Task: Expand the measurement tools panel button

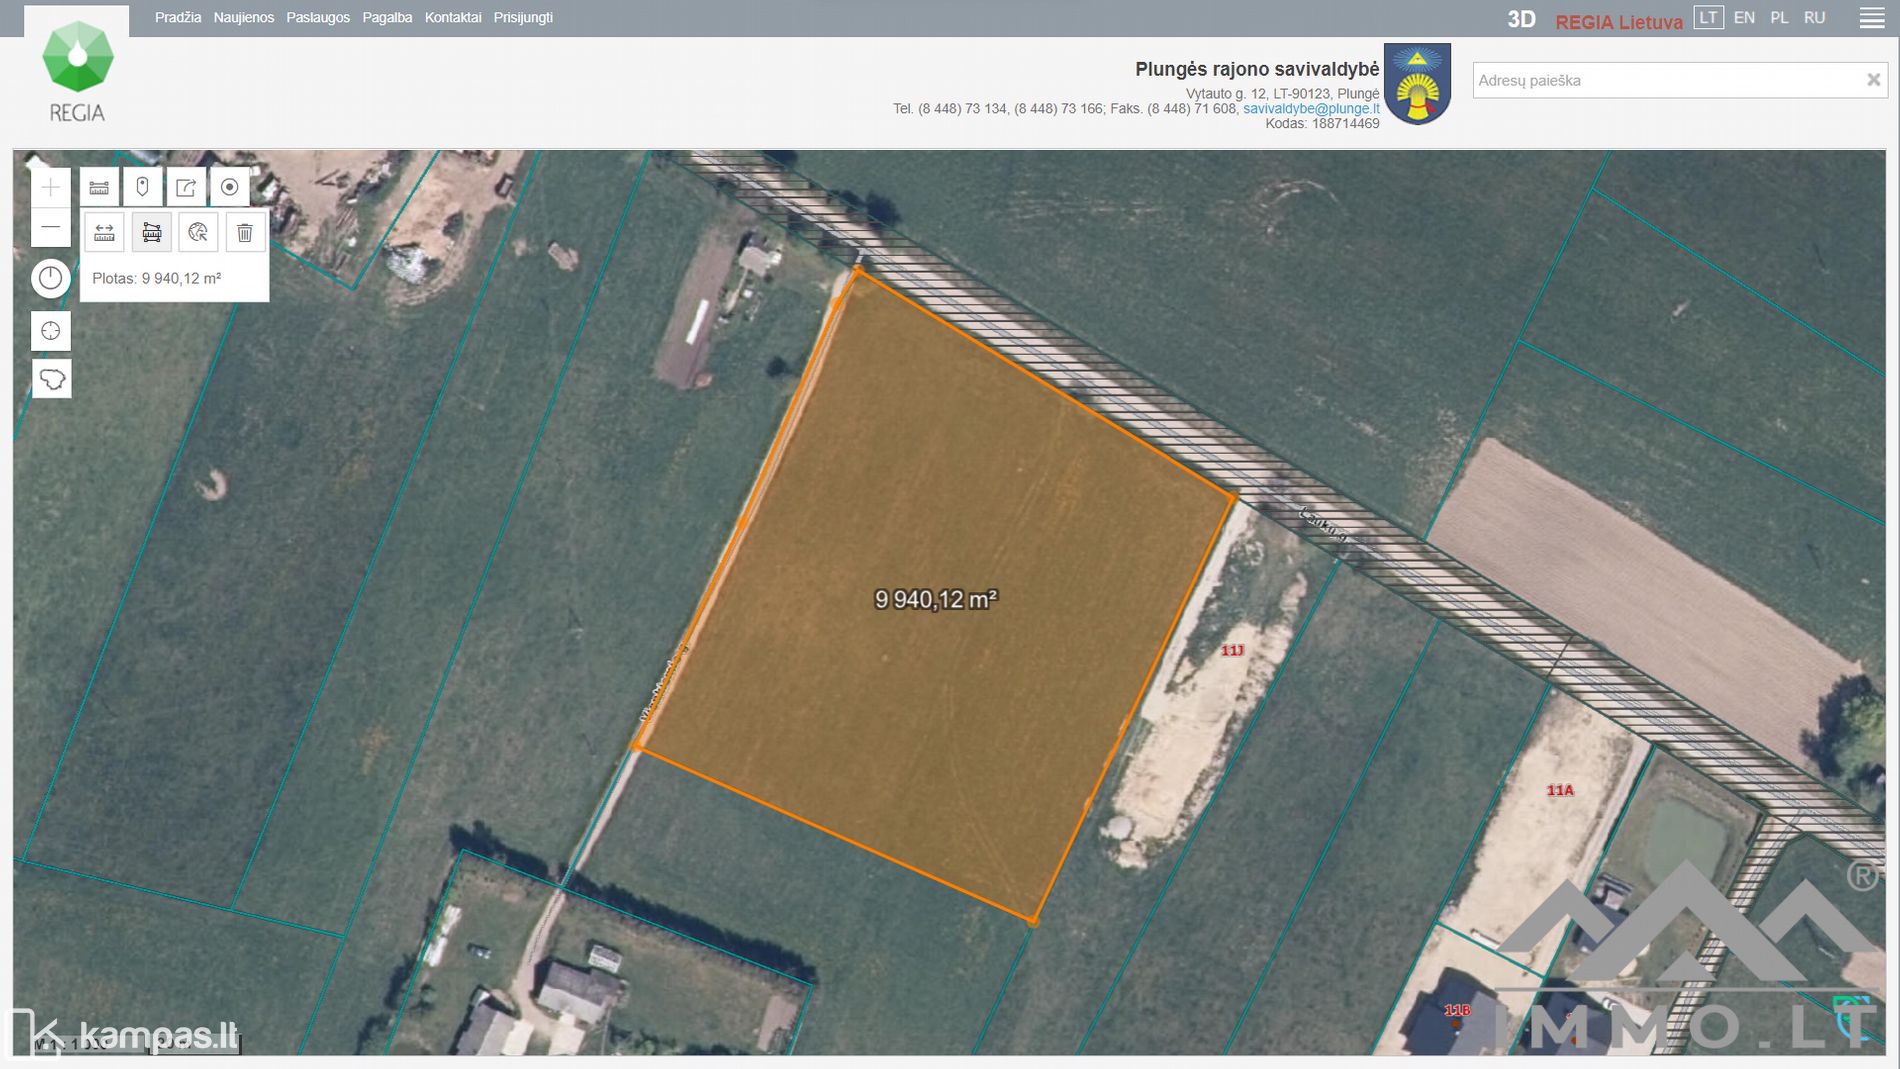Action: 99,187
